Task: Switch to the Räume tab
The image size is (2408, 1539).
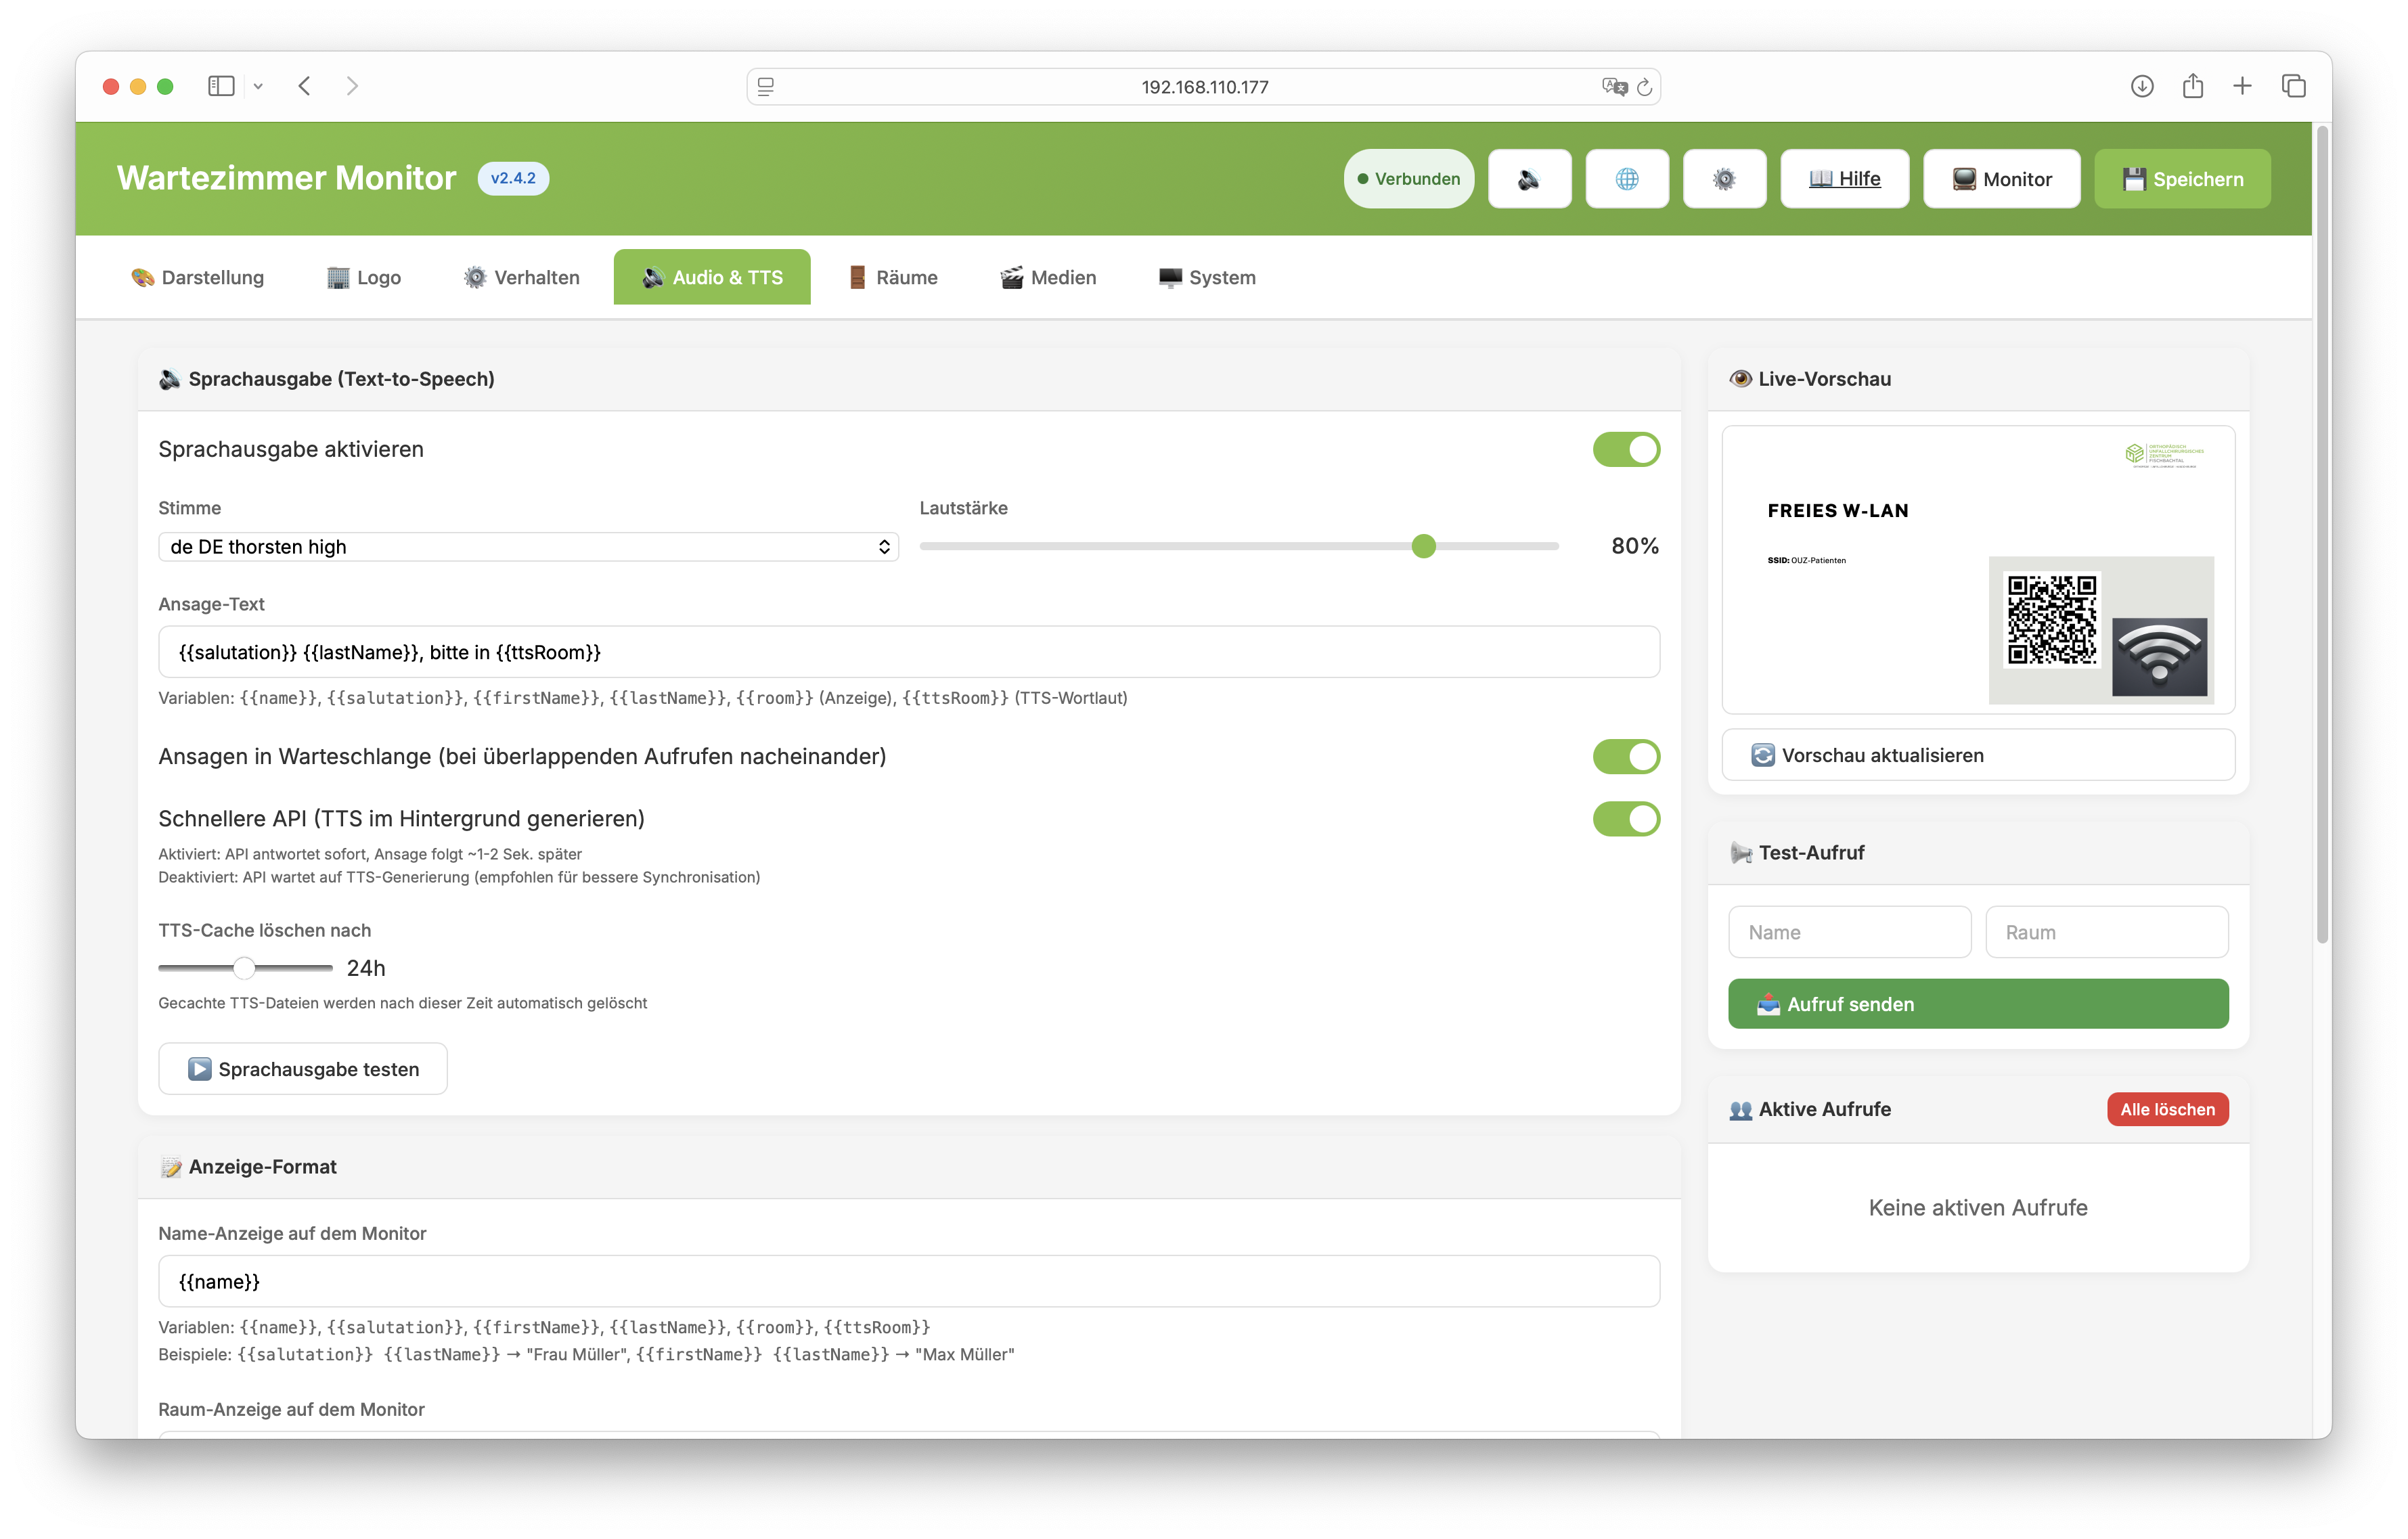Action: pos(893,277)
